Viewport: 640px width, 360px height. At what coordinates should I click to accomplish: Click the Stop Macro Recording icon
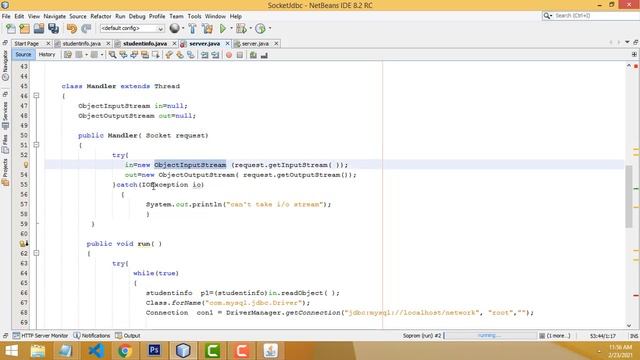point(240,55)
